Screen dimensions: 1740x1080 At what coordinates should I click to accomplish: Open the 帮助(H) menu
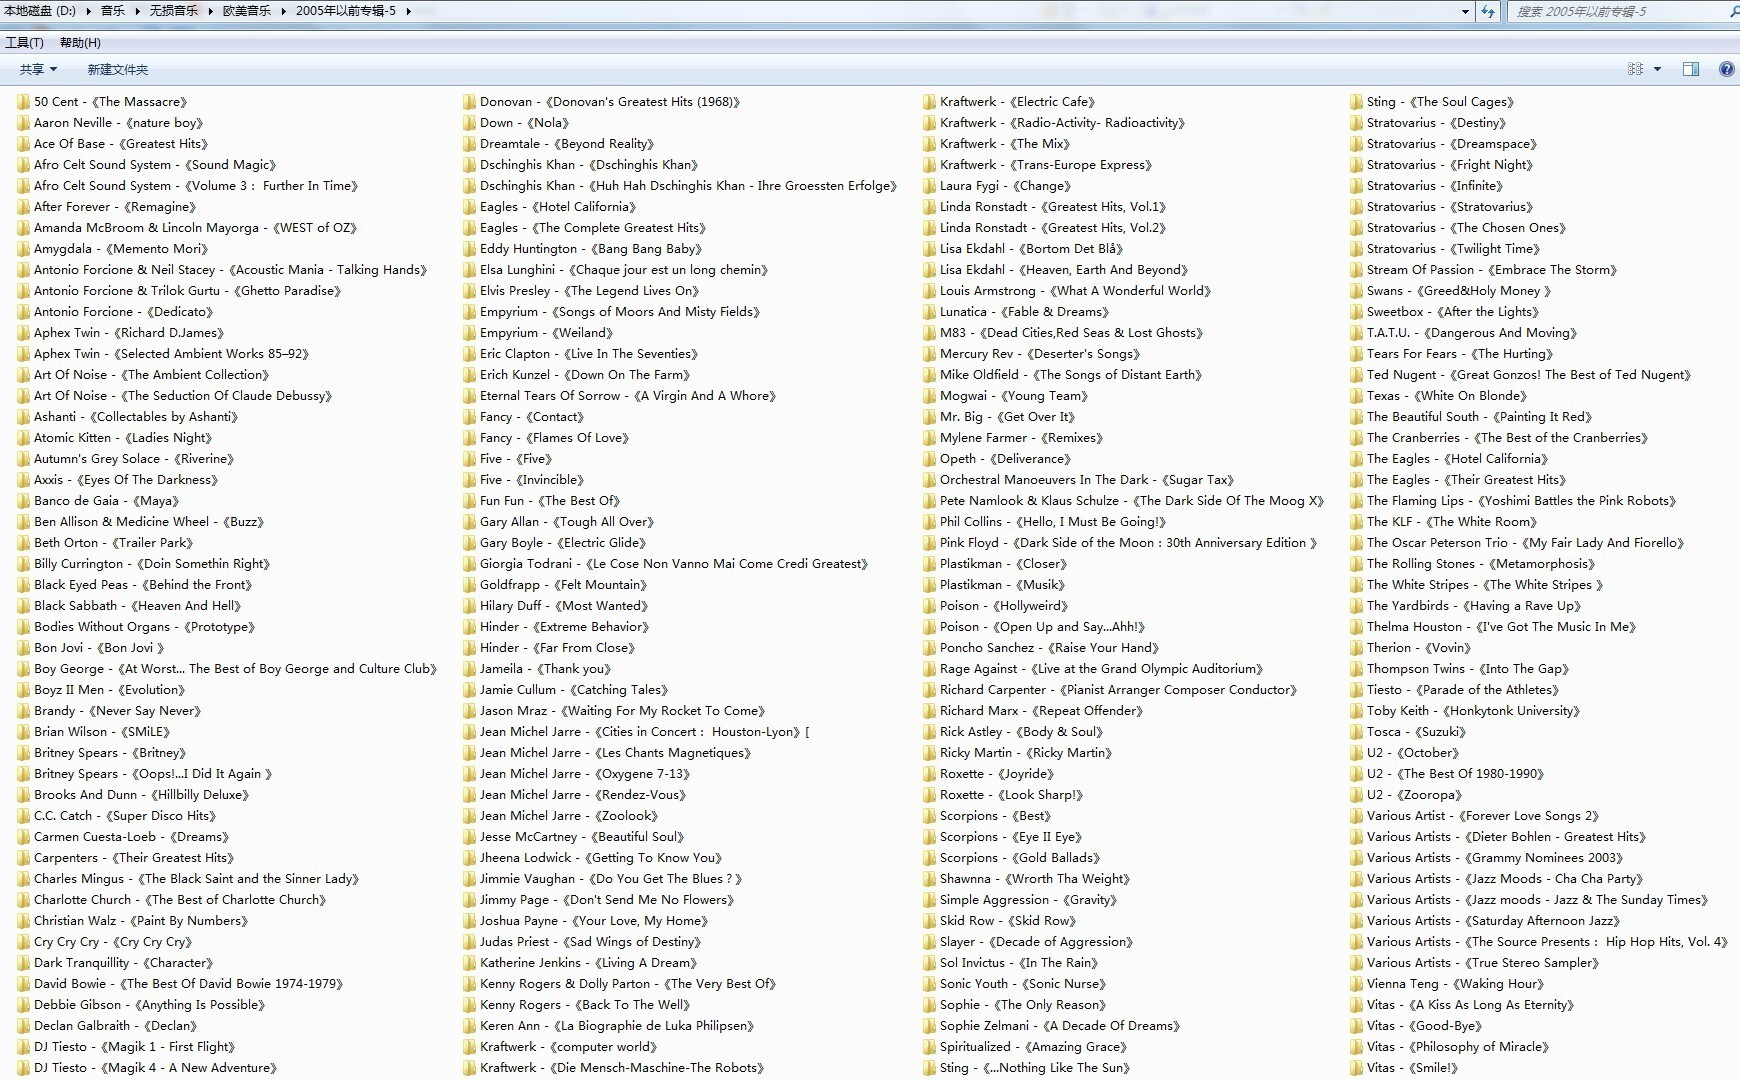80,43
